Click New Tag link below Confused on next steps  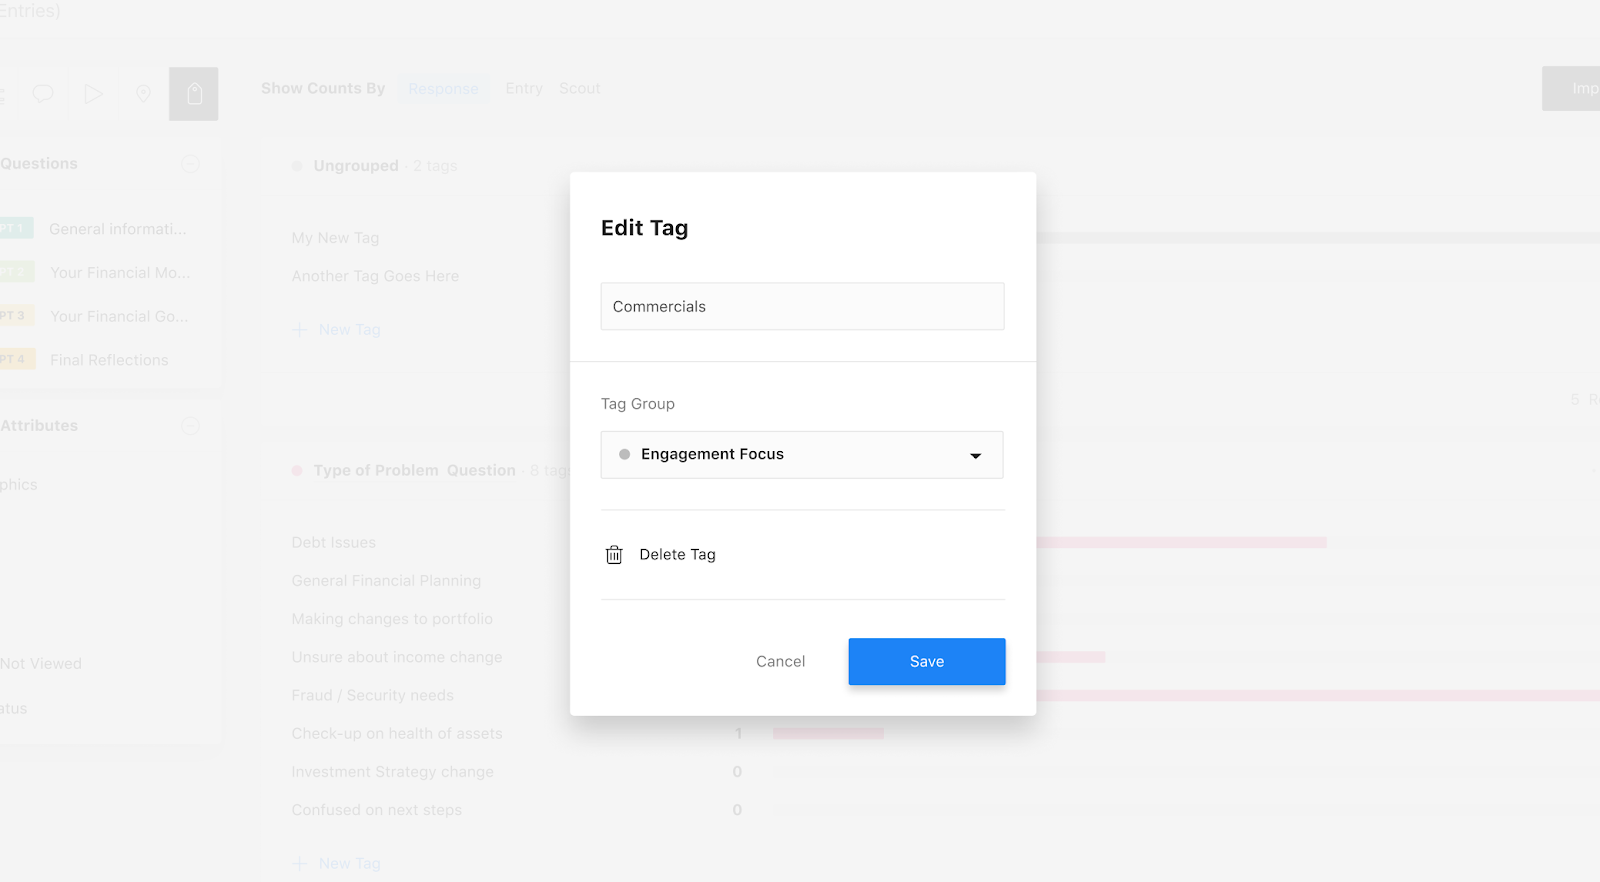[x=349, y=863]
